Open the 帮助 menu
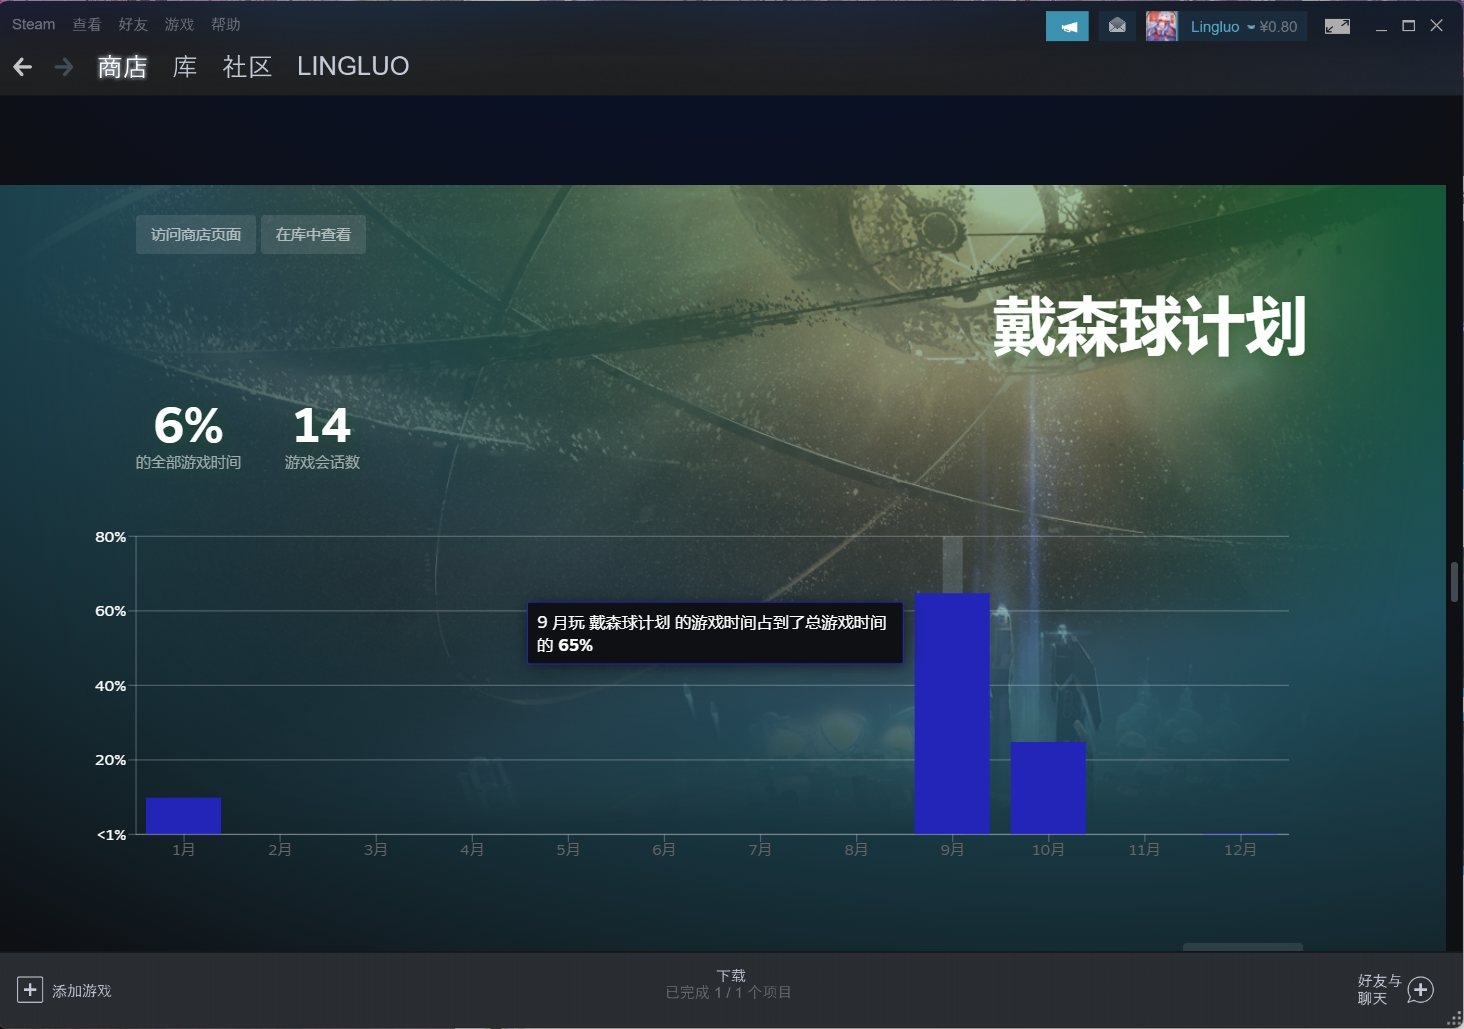The height and width of the screenshot is (1029, 1464). (226, 24)
